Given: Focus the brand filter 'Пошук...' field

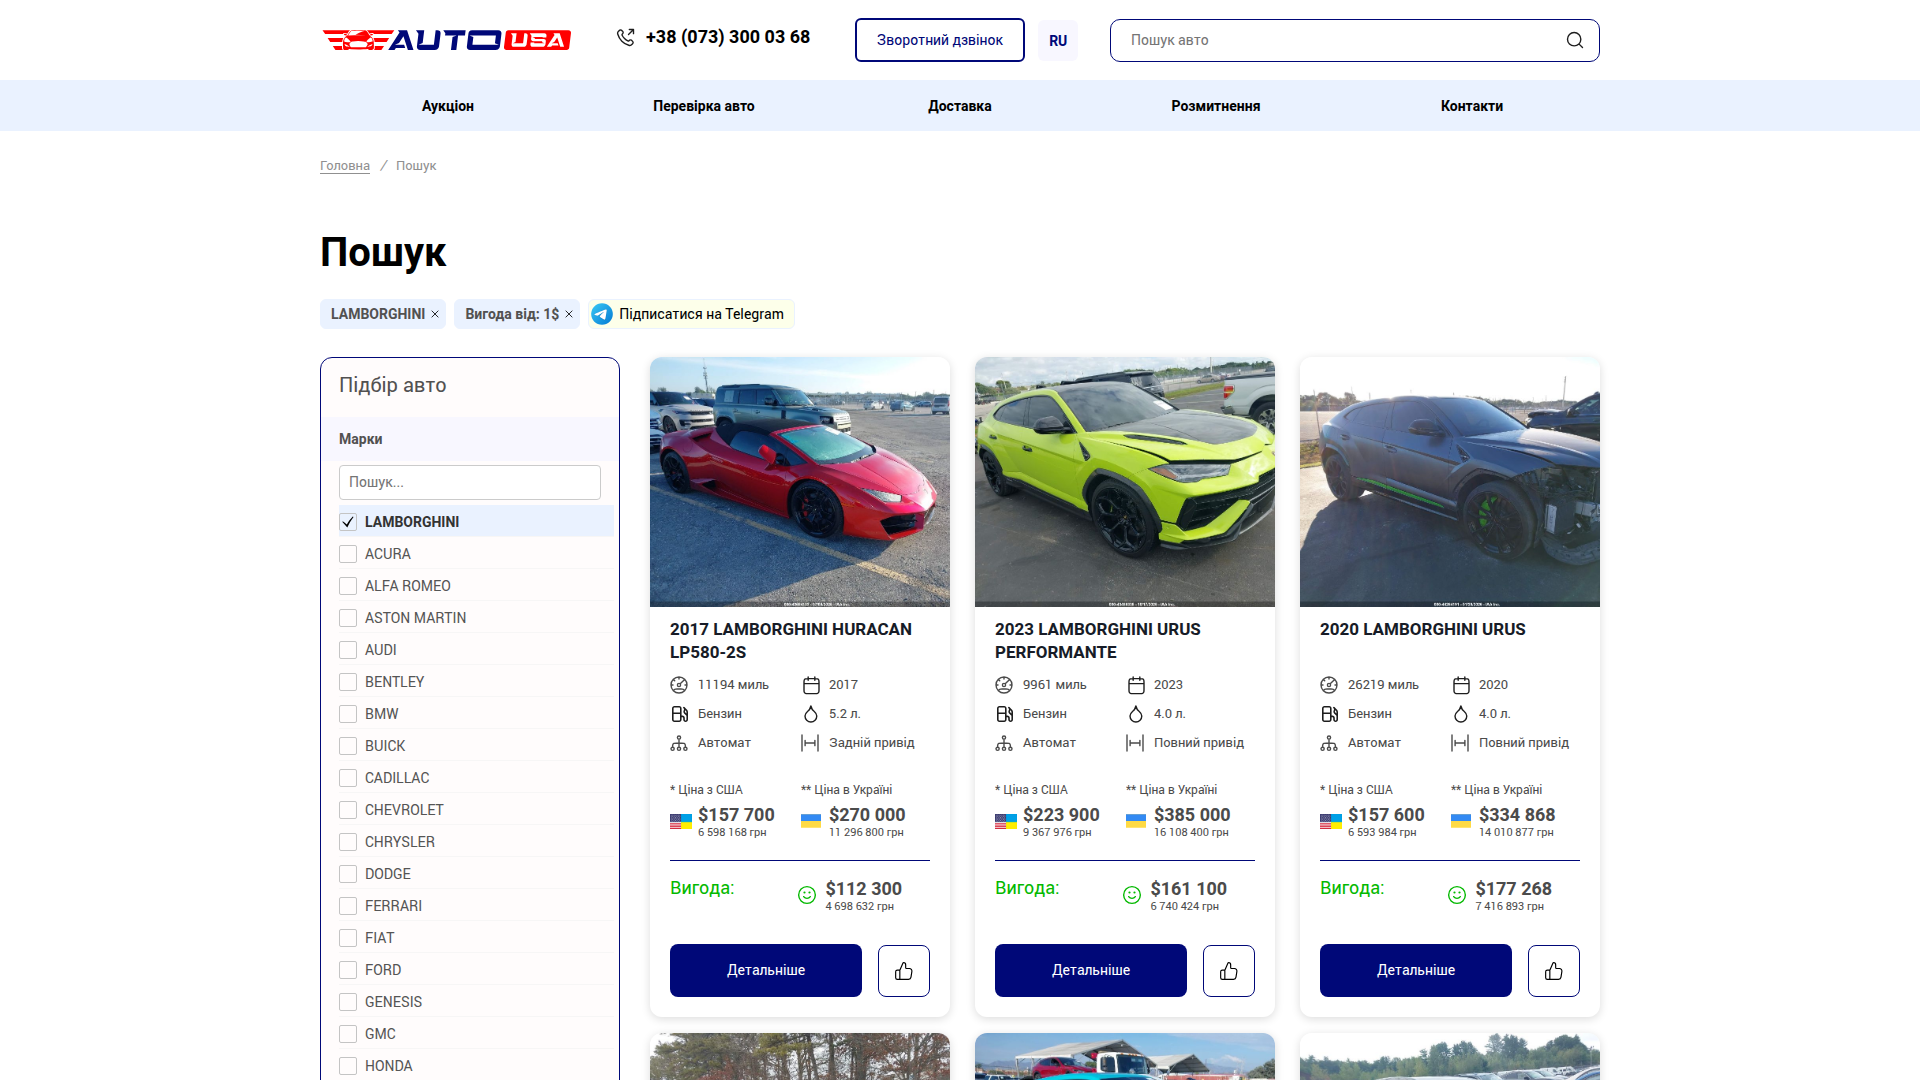Looking at the screenshot, I should click(470, 482).
